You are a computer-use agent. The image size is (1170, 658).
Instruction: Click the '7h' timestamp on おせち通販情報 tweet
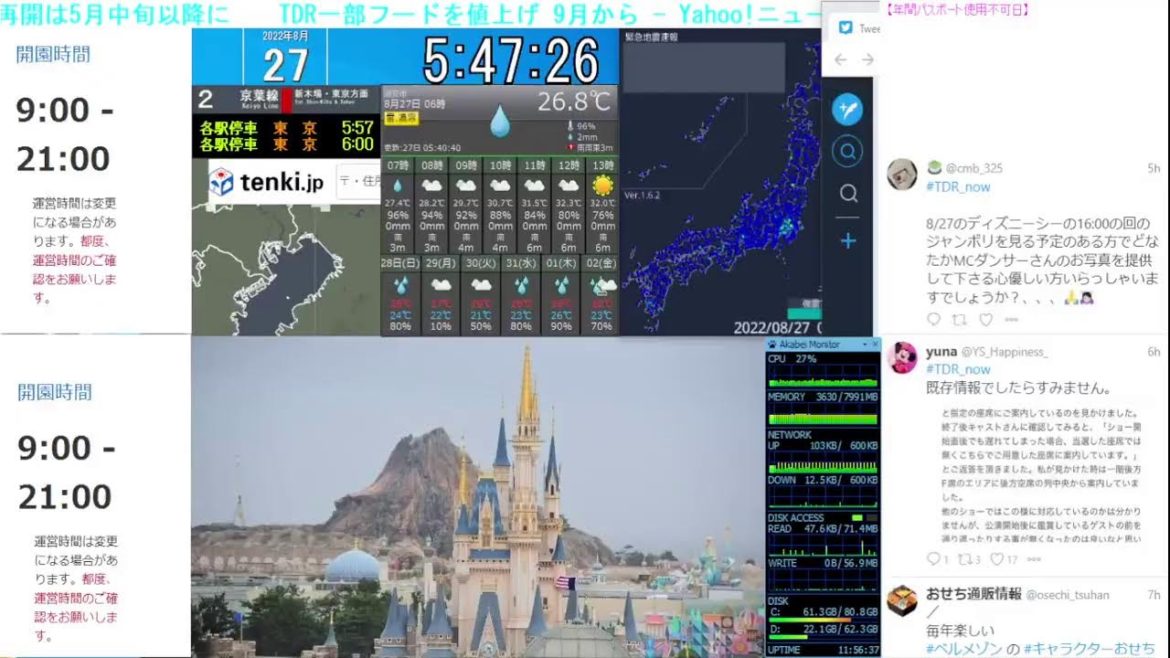pos(1154,595)
